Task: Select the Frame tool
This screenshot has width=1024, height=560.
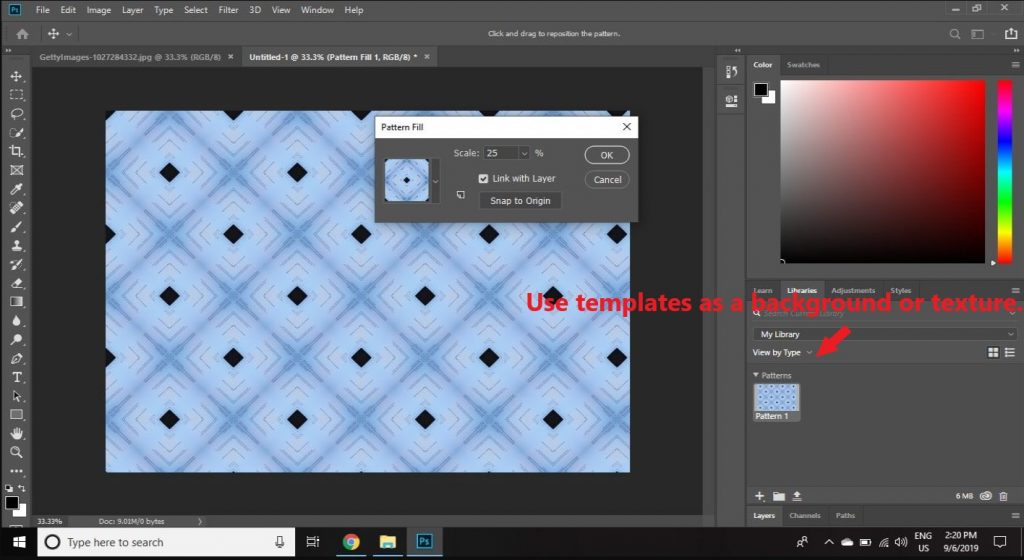Action: [16, 170]
